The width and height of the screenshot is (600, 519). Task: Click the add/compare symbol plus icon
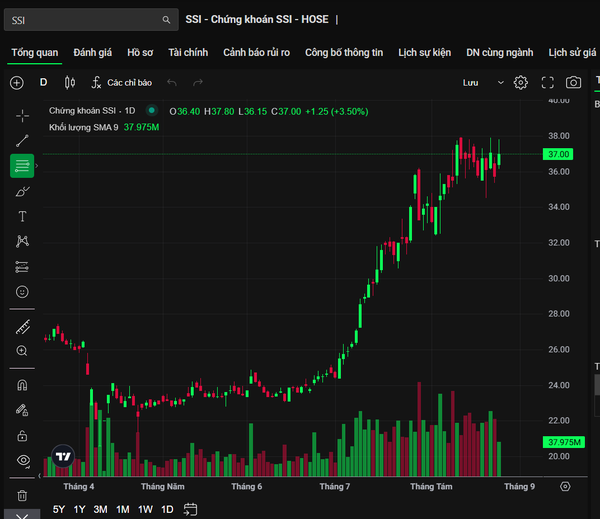tap(17, 83)
